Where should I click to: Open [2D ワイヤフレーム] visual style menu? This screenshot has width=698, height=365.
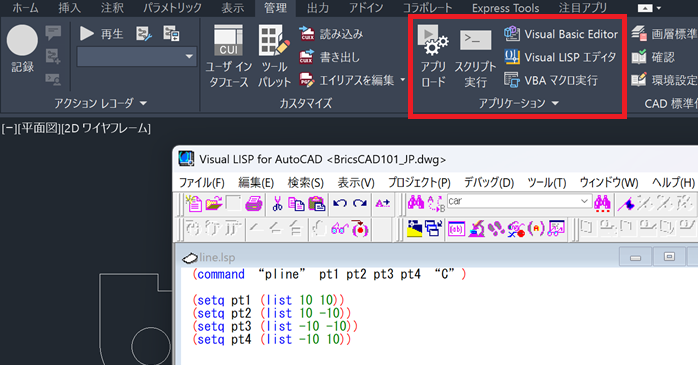coord(106,129)
